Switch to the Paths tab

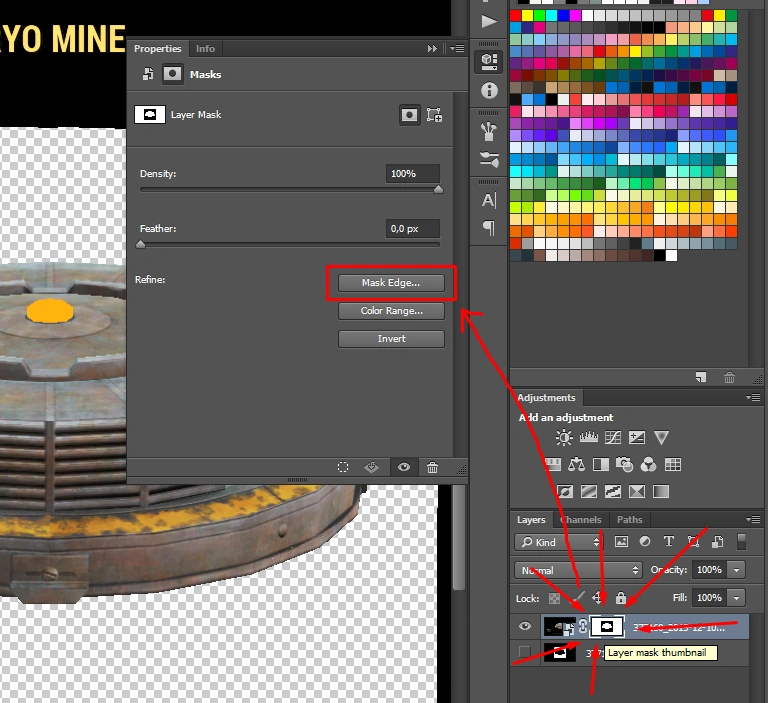pyautogui.click(x=629, y=519)
